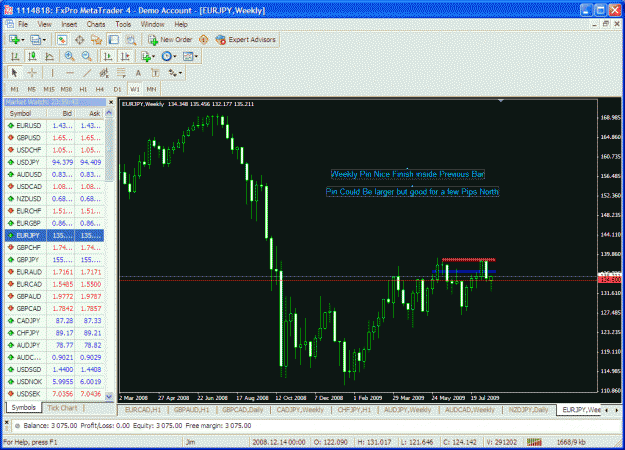Click the Bid column header
This screenshot has width=625, height=450.
pos(60,114)
